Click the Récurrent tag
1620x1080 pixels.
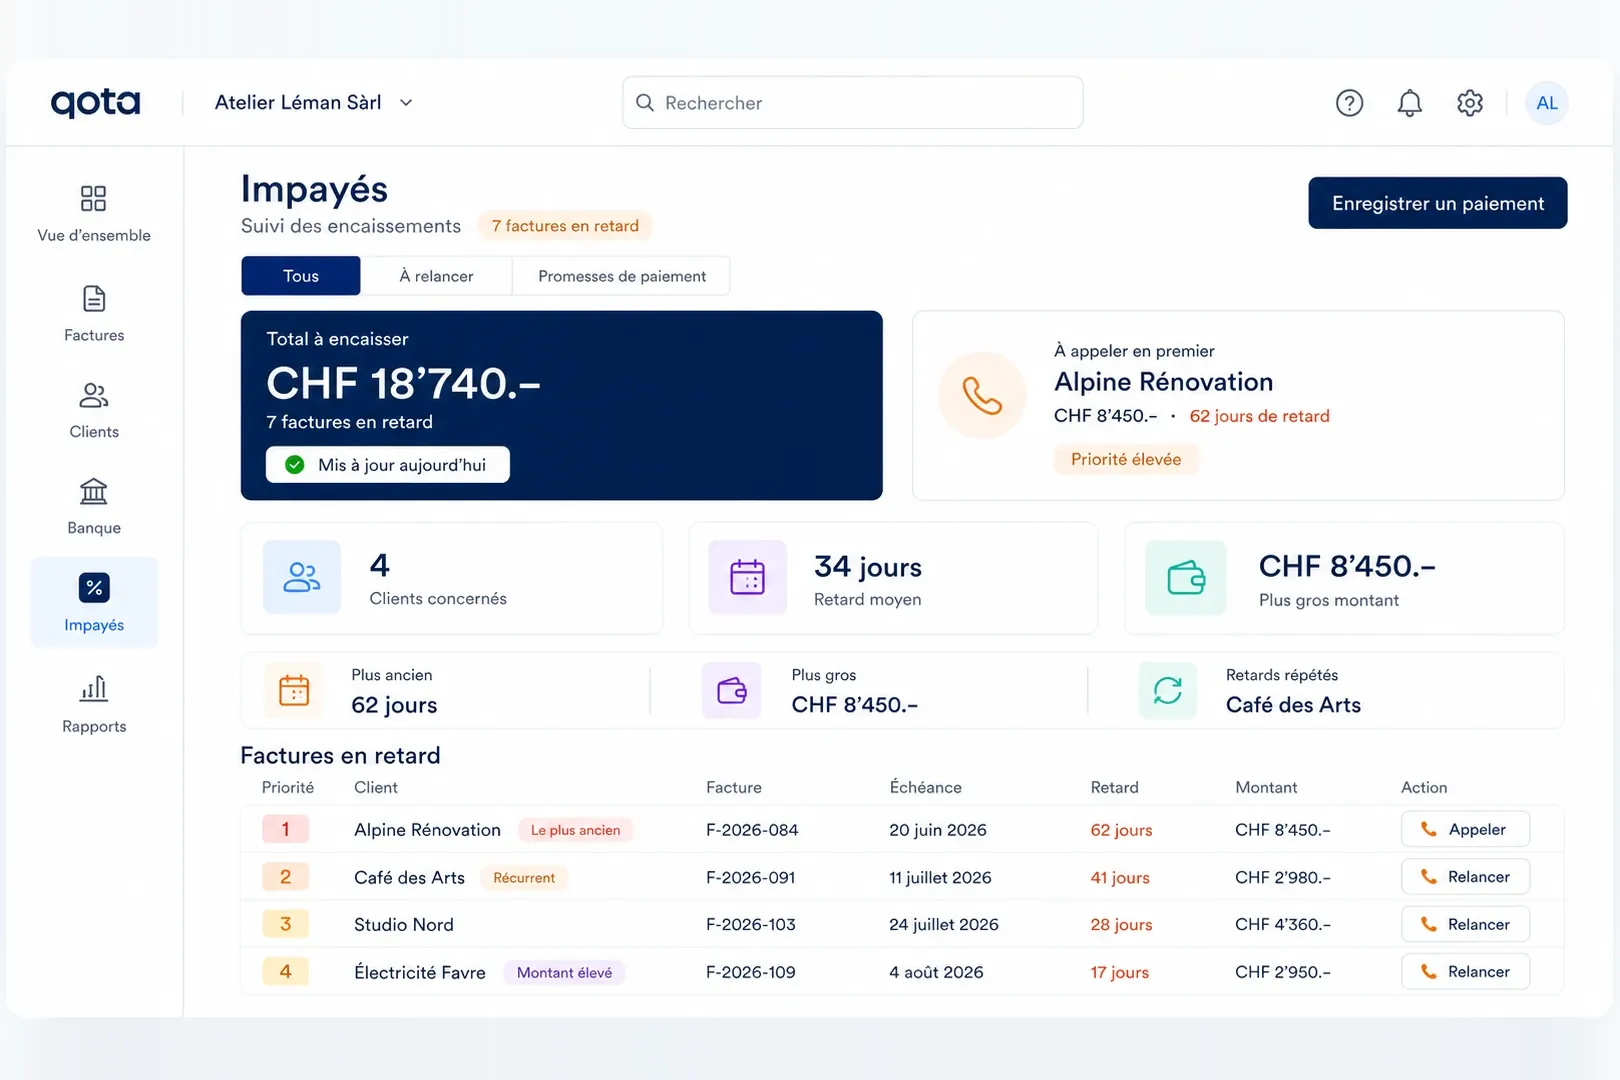click(x=524, y=878)
